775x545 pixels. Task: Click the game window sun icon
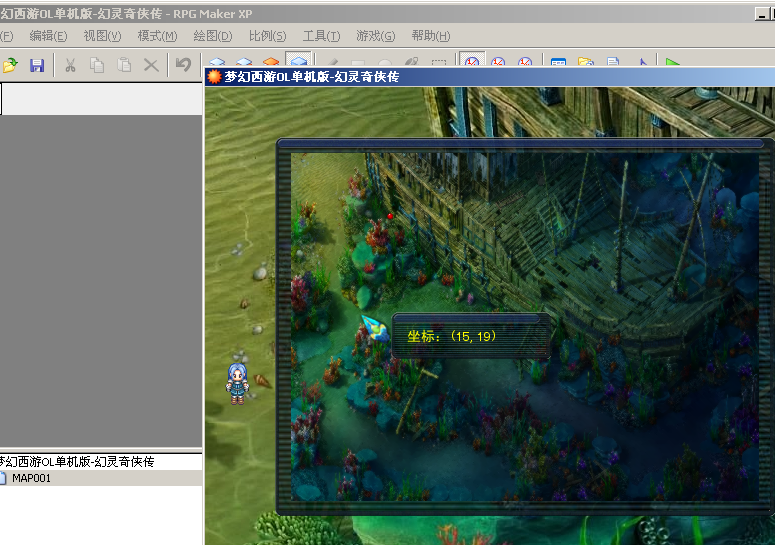coord(214,77)
